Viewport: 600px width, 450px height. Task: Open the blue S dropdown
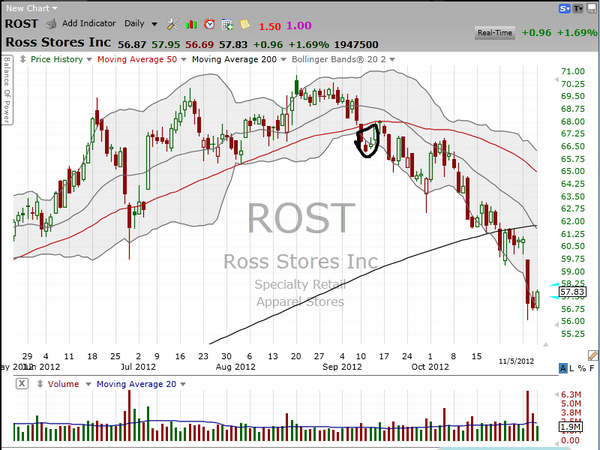[565, 8]
